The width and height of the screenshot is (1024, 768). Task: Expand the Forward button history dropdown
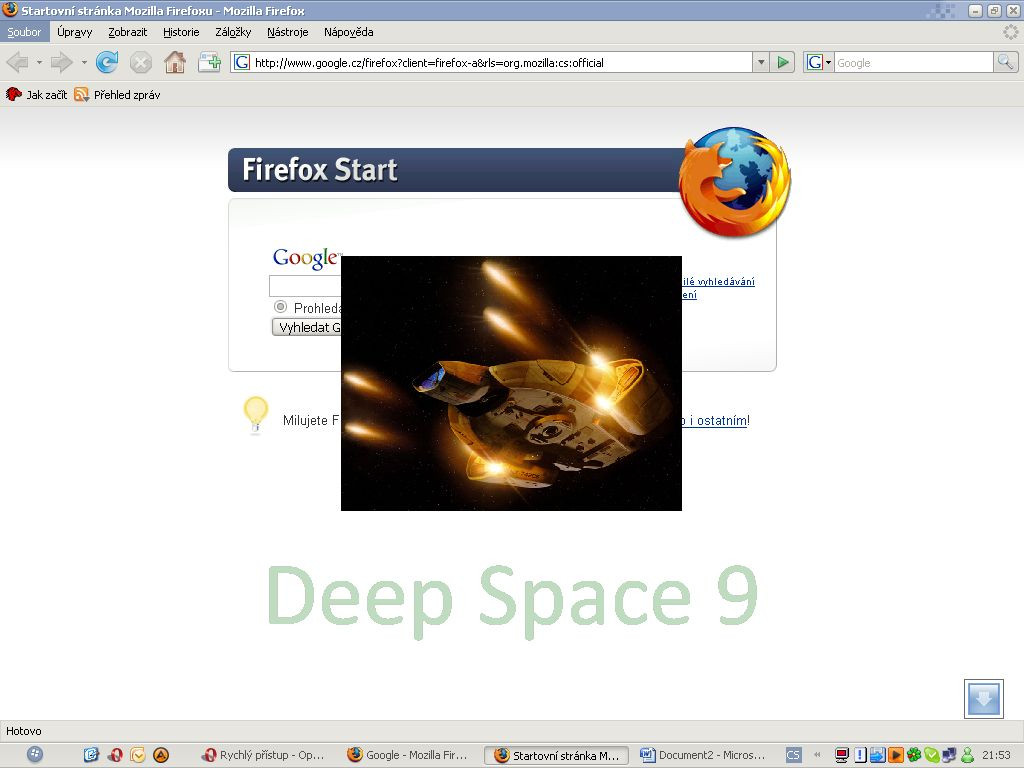84,63
